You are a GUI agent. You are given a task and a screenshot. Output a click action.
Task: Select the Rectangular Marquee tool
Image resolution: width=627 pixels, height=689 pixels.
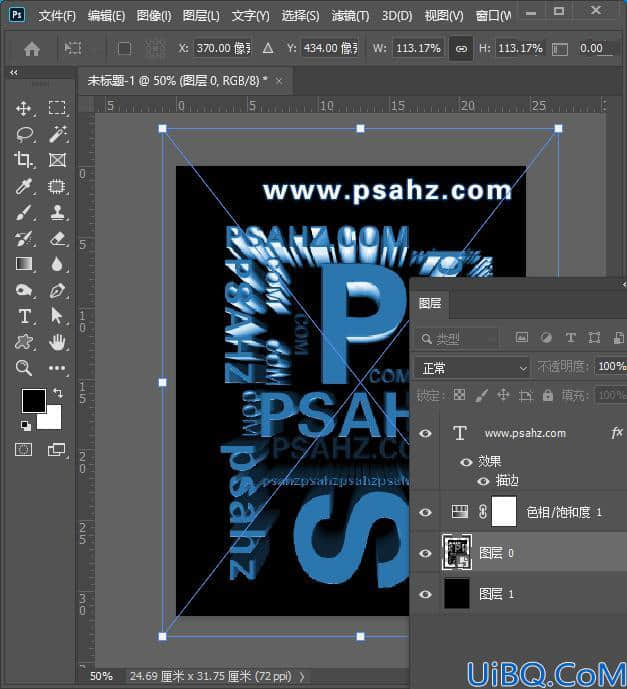pos(57,108)
